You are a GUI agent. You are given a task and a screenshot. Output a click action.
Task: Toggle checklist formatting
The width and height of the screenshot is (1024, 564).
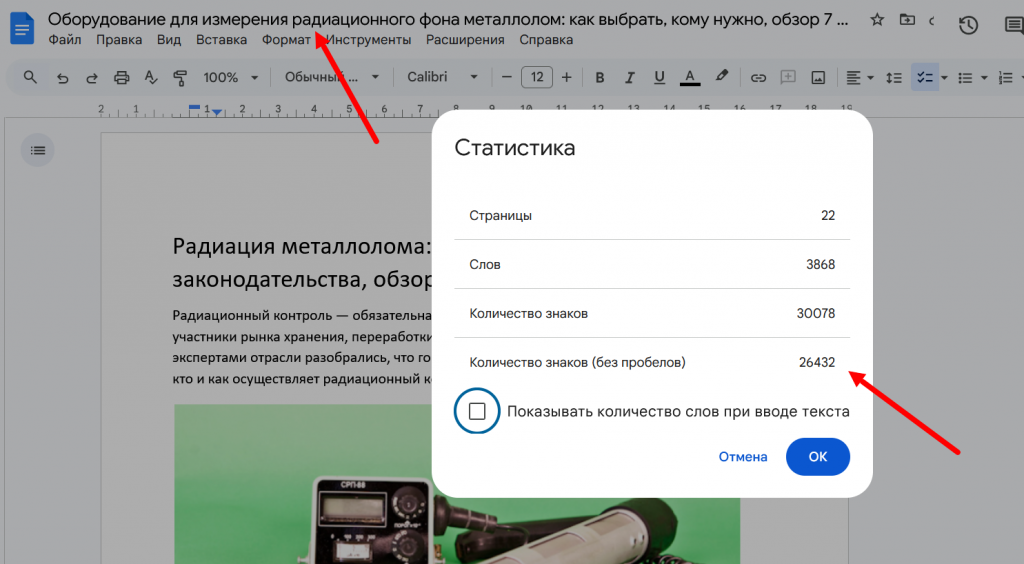tap(924, 78)
